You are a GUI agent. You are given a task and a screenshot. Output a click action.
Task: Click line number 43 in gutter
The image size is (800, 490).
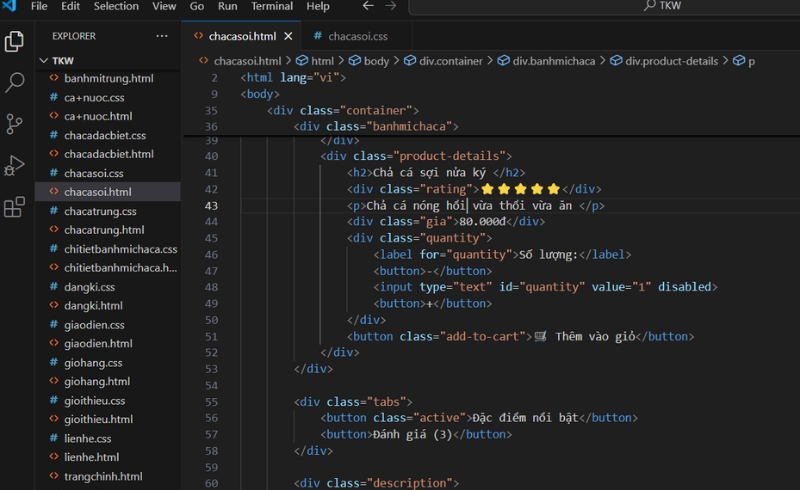(x=211, y=206)
